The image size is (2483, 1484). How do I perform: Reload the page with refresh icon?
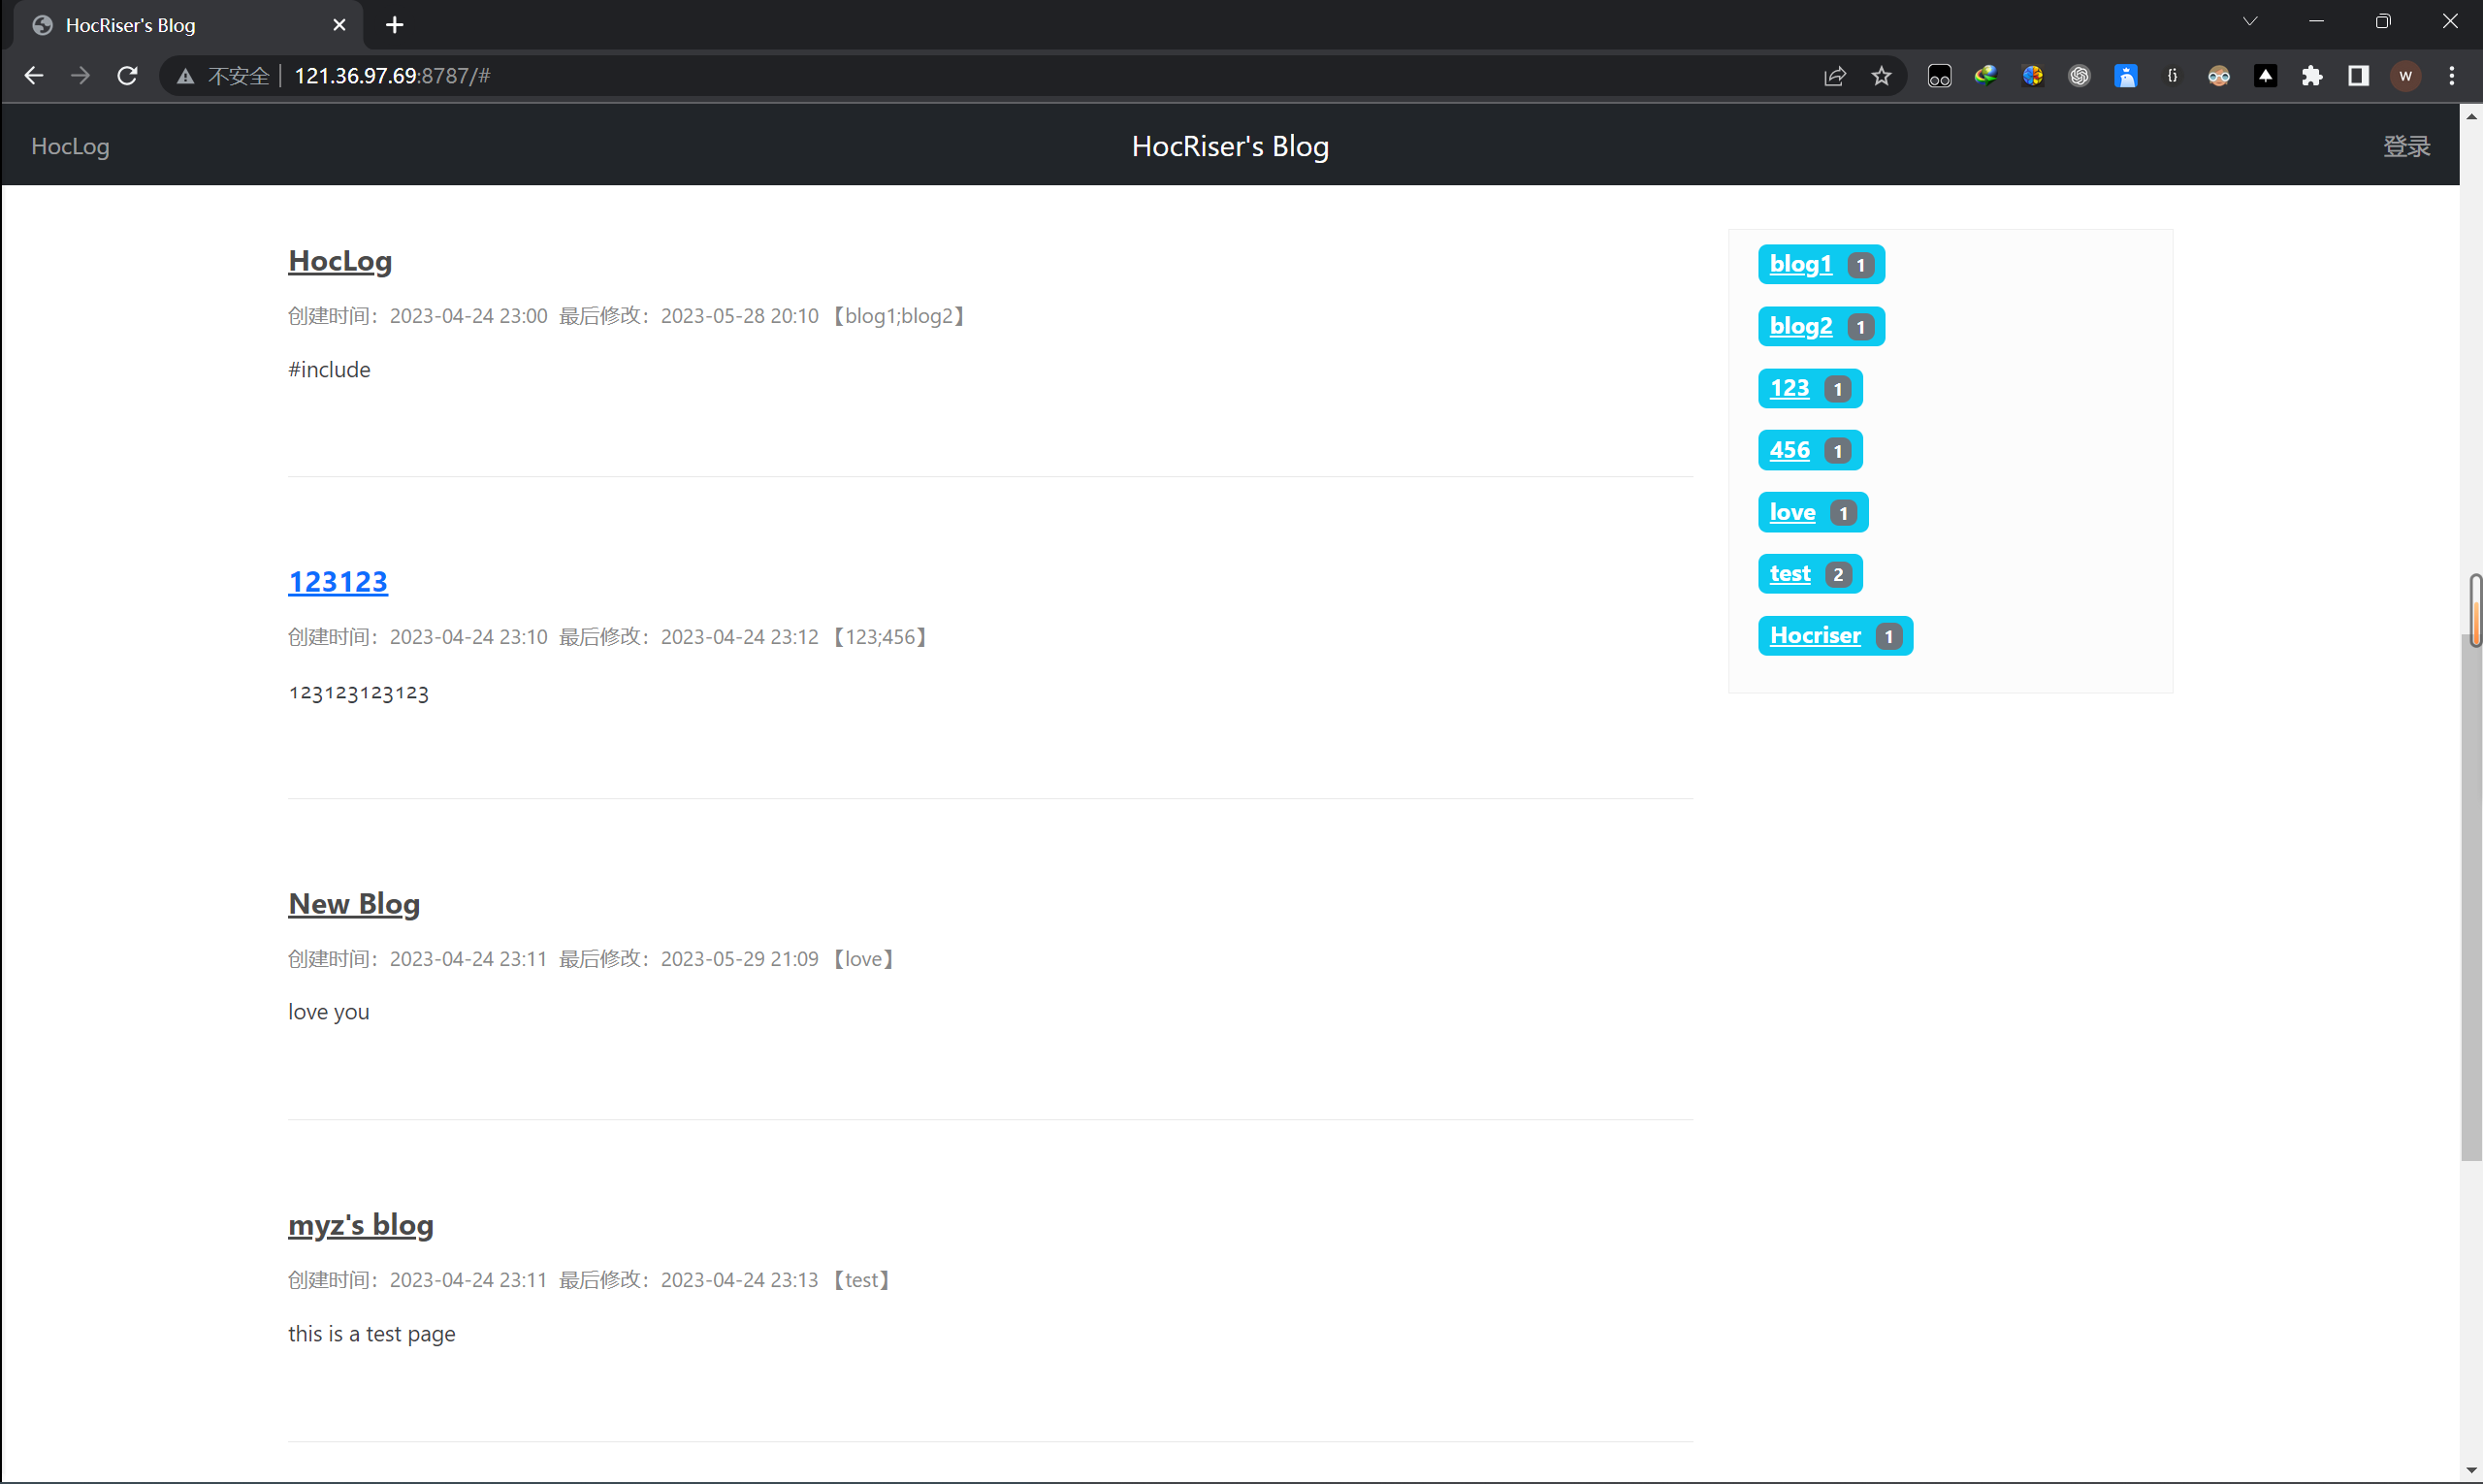pos(127,76)
